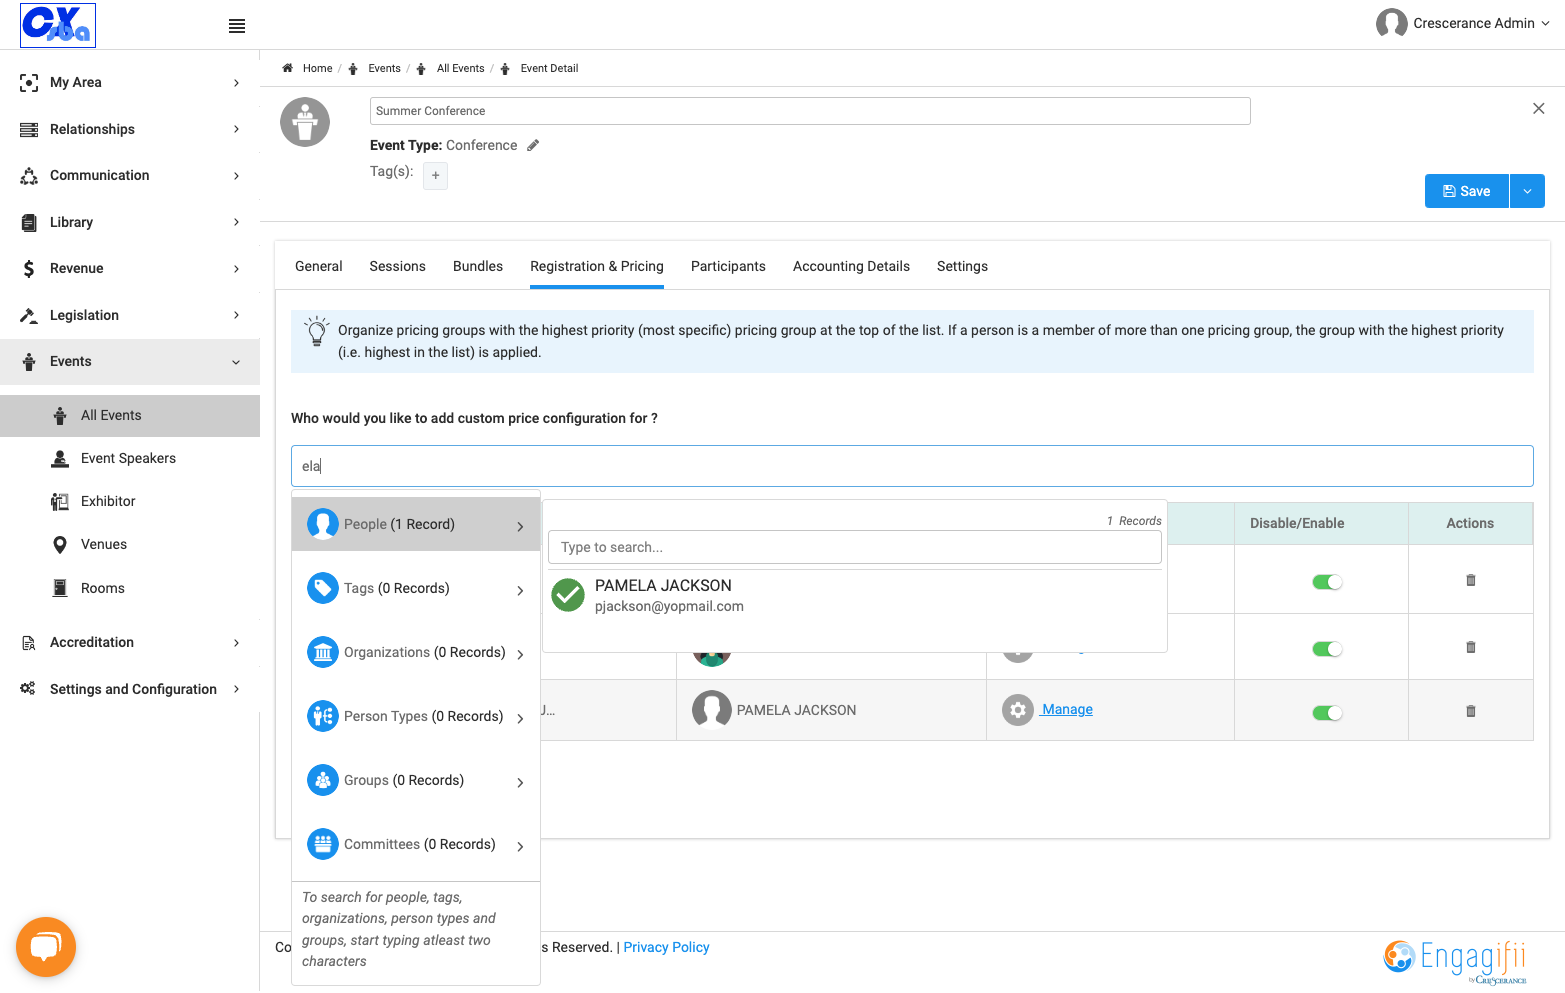The image size is (1565, 993).
Task: Click the company logo at top left
Action: [58, 25]
